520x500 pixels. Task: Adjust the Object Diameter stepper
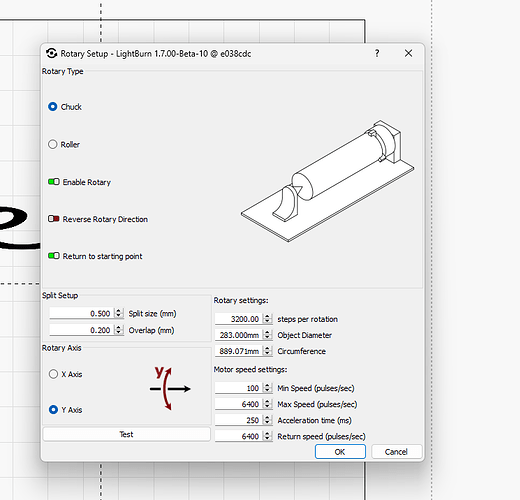click(x=267, y=335)
